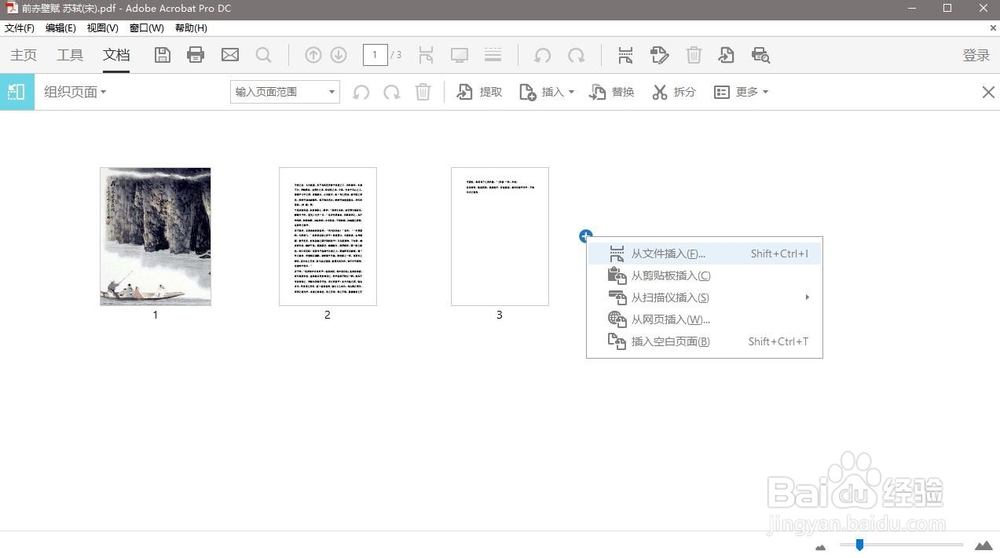Go to previous page up arrow icon
The image size is (1000, 558).
click(313, 55)
